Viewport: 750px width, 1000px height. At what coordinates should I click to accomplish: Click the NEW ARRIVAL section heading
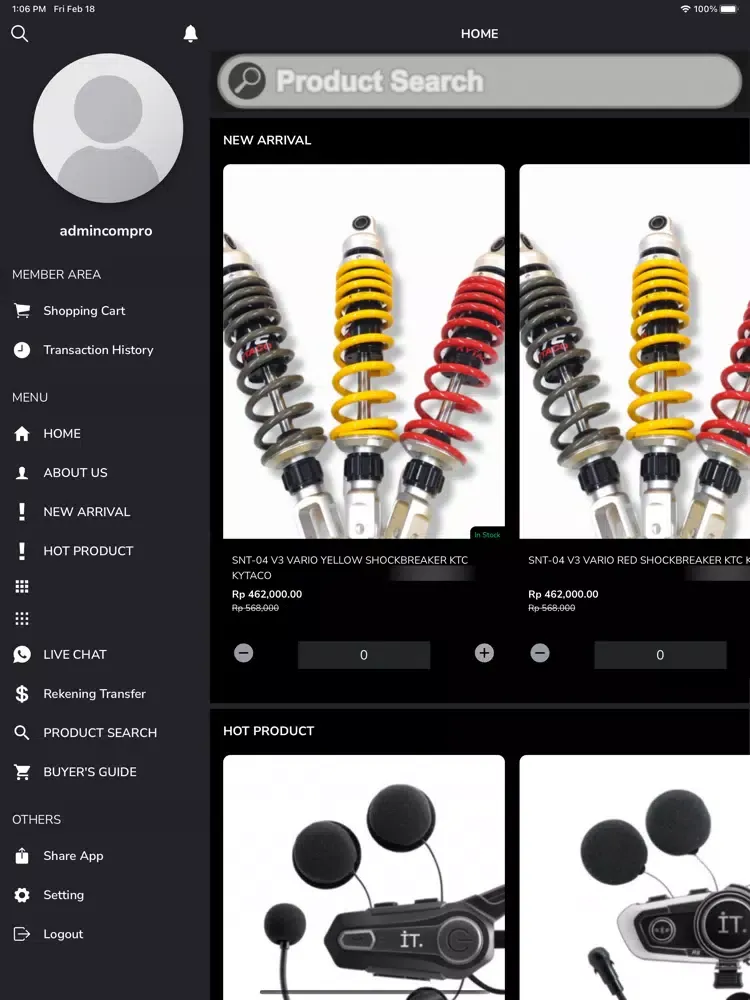point(267,140)
